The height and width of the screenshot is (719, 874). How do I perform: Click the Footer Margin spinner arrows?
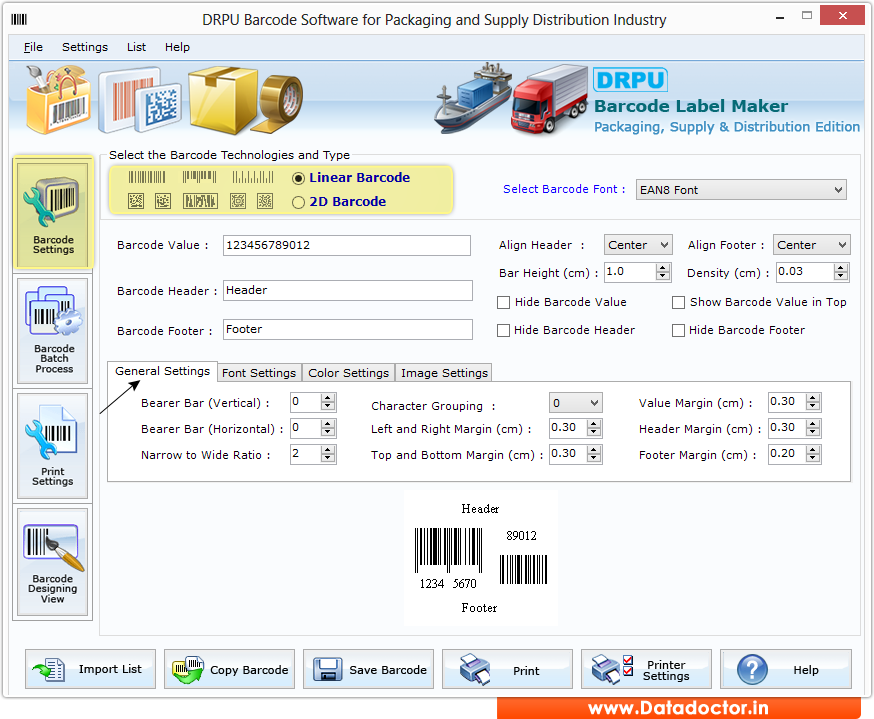(813, 454)
